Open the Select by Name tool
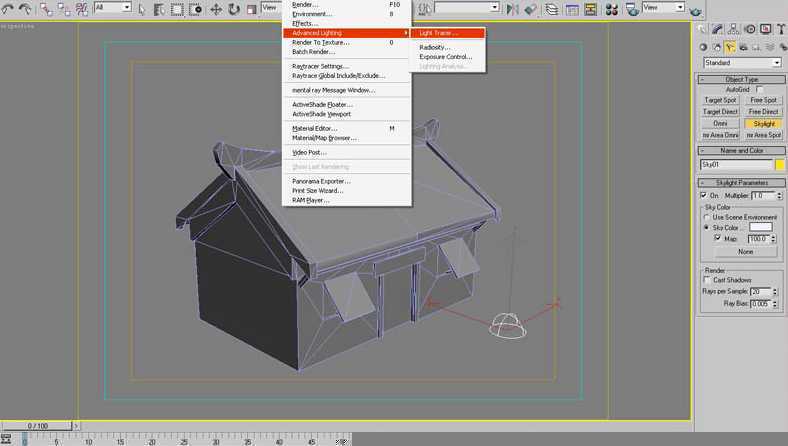This screenshot has height=446, width=788. pyautogui.click(x=159, y=9)
